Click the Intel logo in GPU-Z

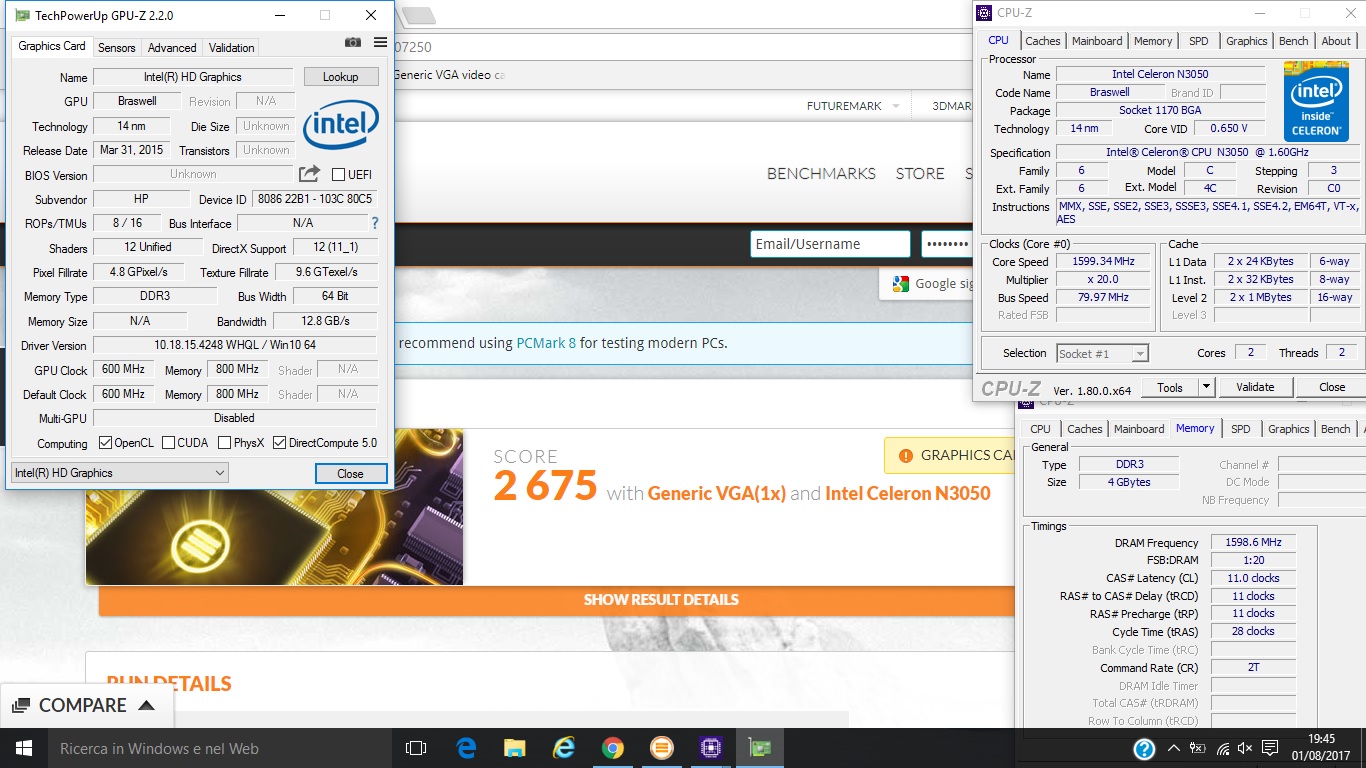click(340, 125)
